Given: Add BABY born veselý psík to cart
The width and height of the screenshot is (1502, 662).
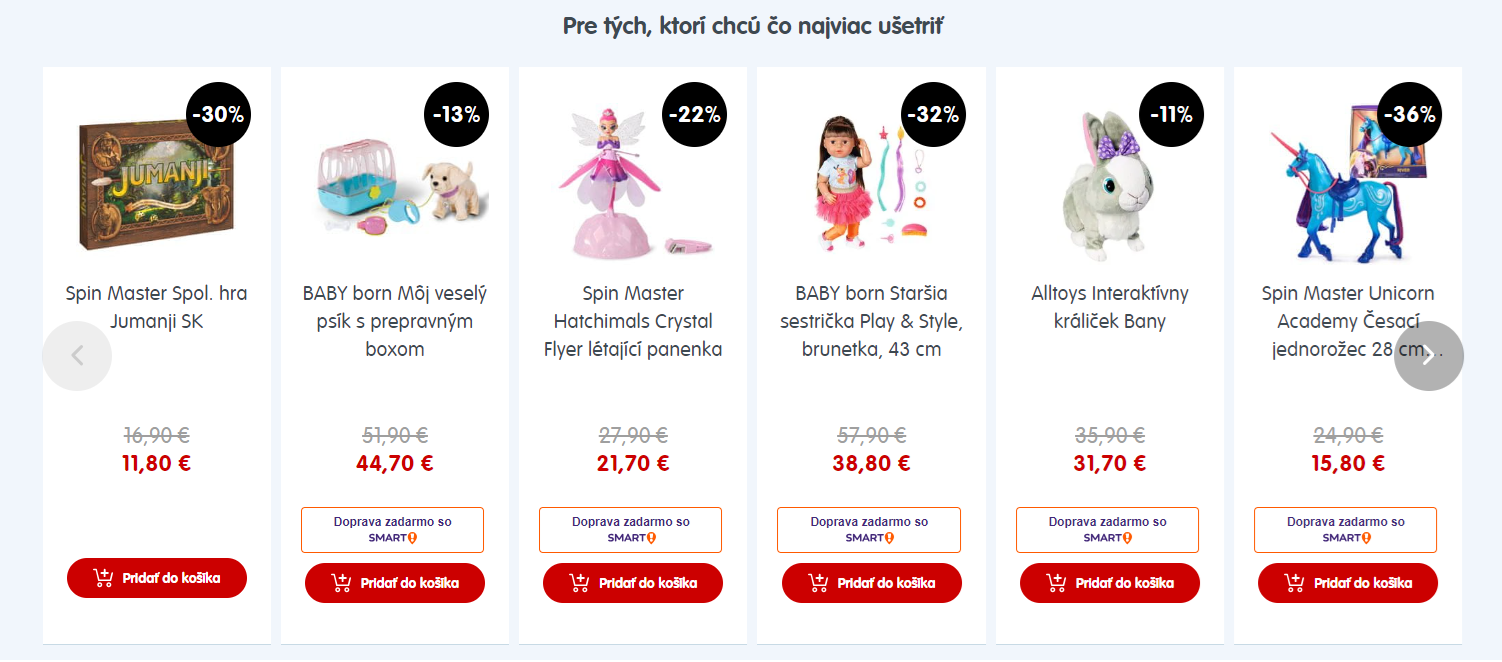Looking at the screenshot, I should 395,583.
